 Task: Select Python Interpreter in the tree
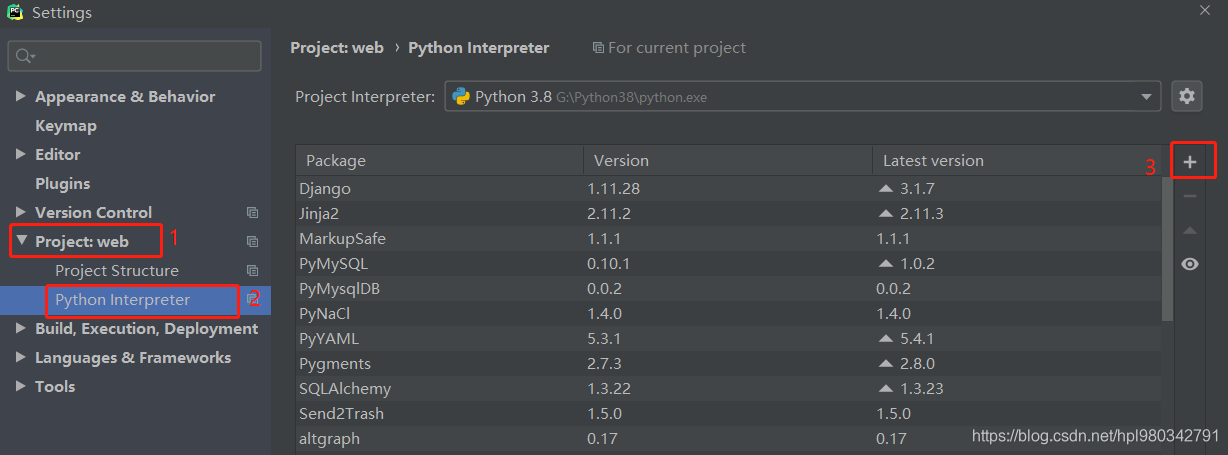pos(122,300)
